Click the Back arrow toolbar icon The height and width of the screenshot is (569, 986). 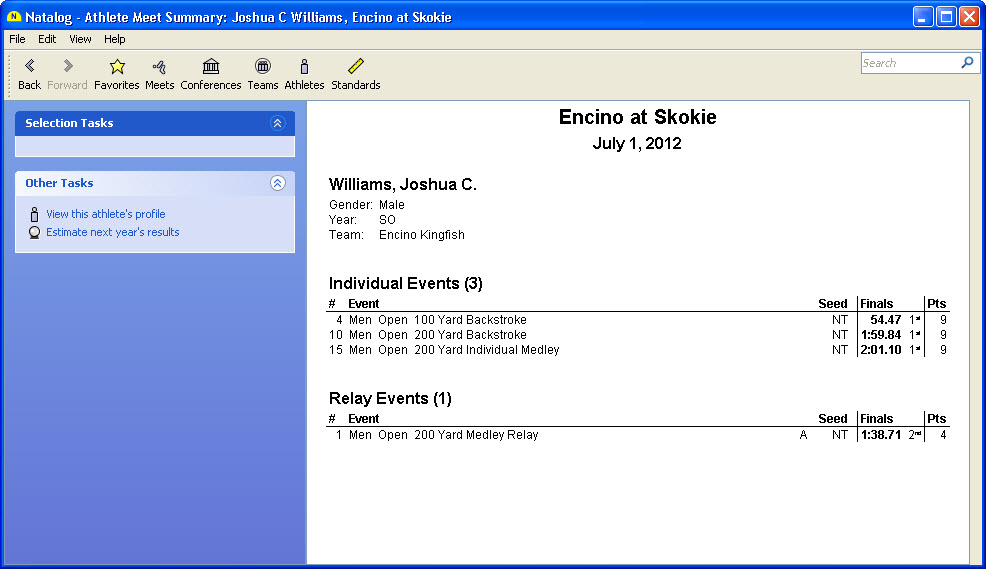tap(29, 67)
